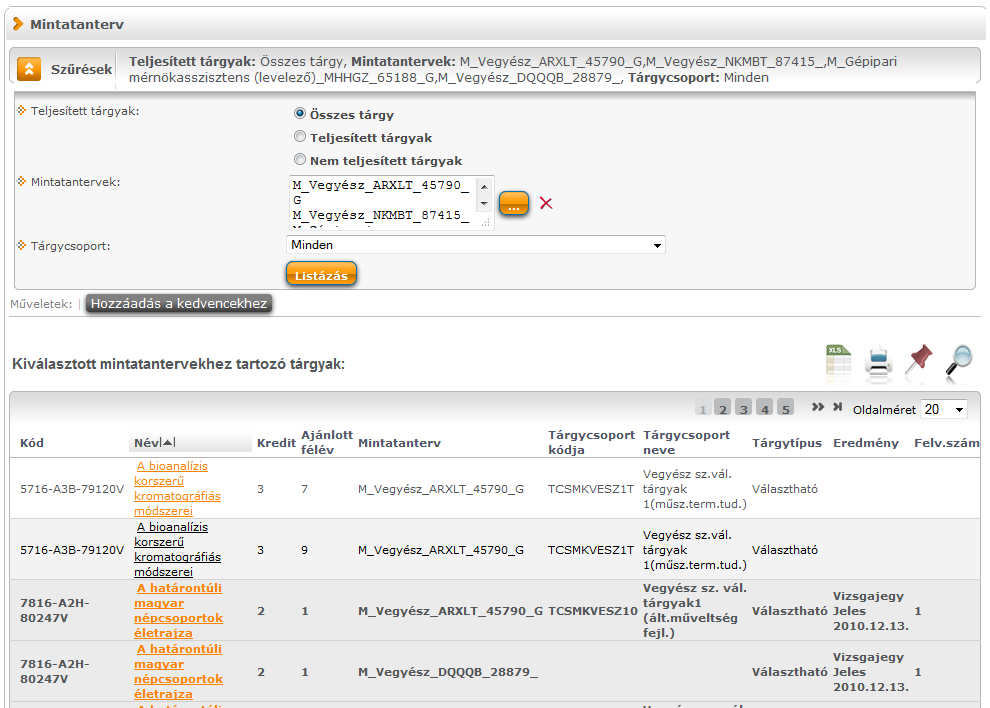Sort by Ajánlott félév column header

pyautogui.click(x=326, y=442)
